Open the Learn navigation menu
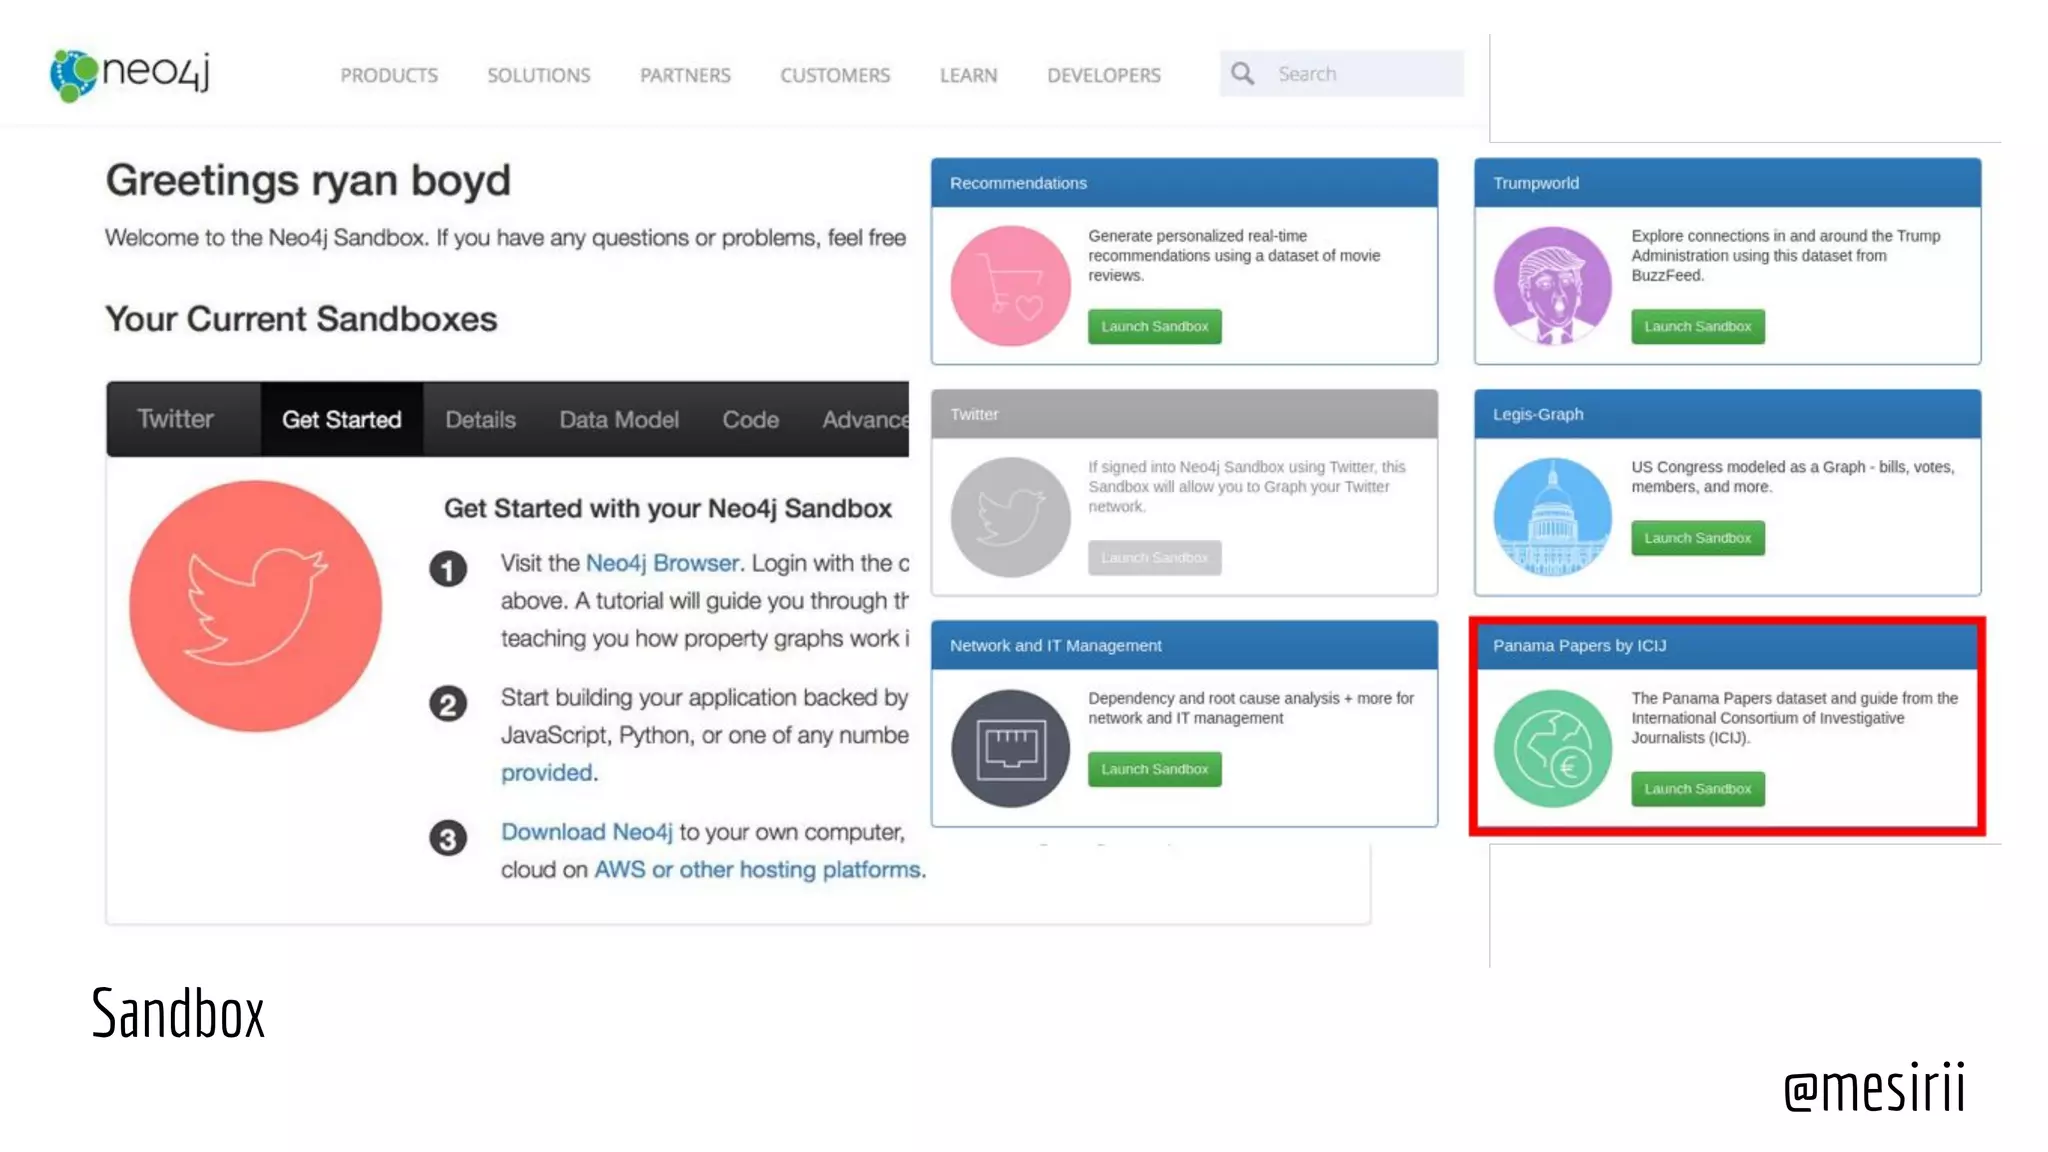 pyautogui.click(x=968, y=75)
